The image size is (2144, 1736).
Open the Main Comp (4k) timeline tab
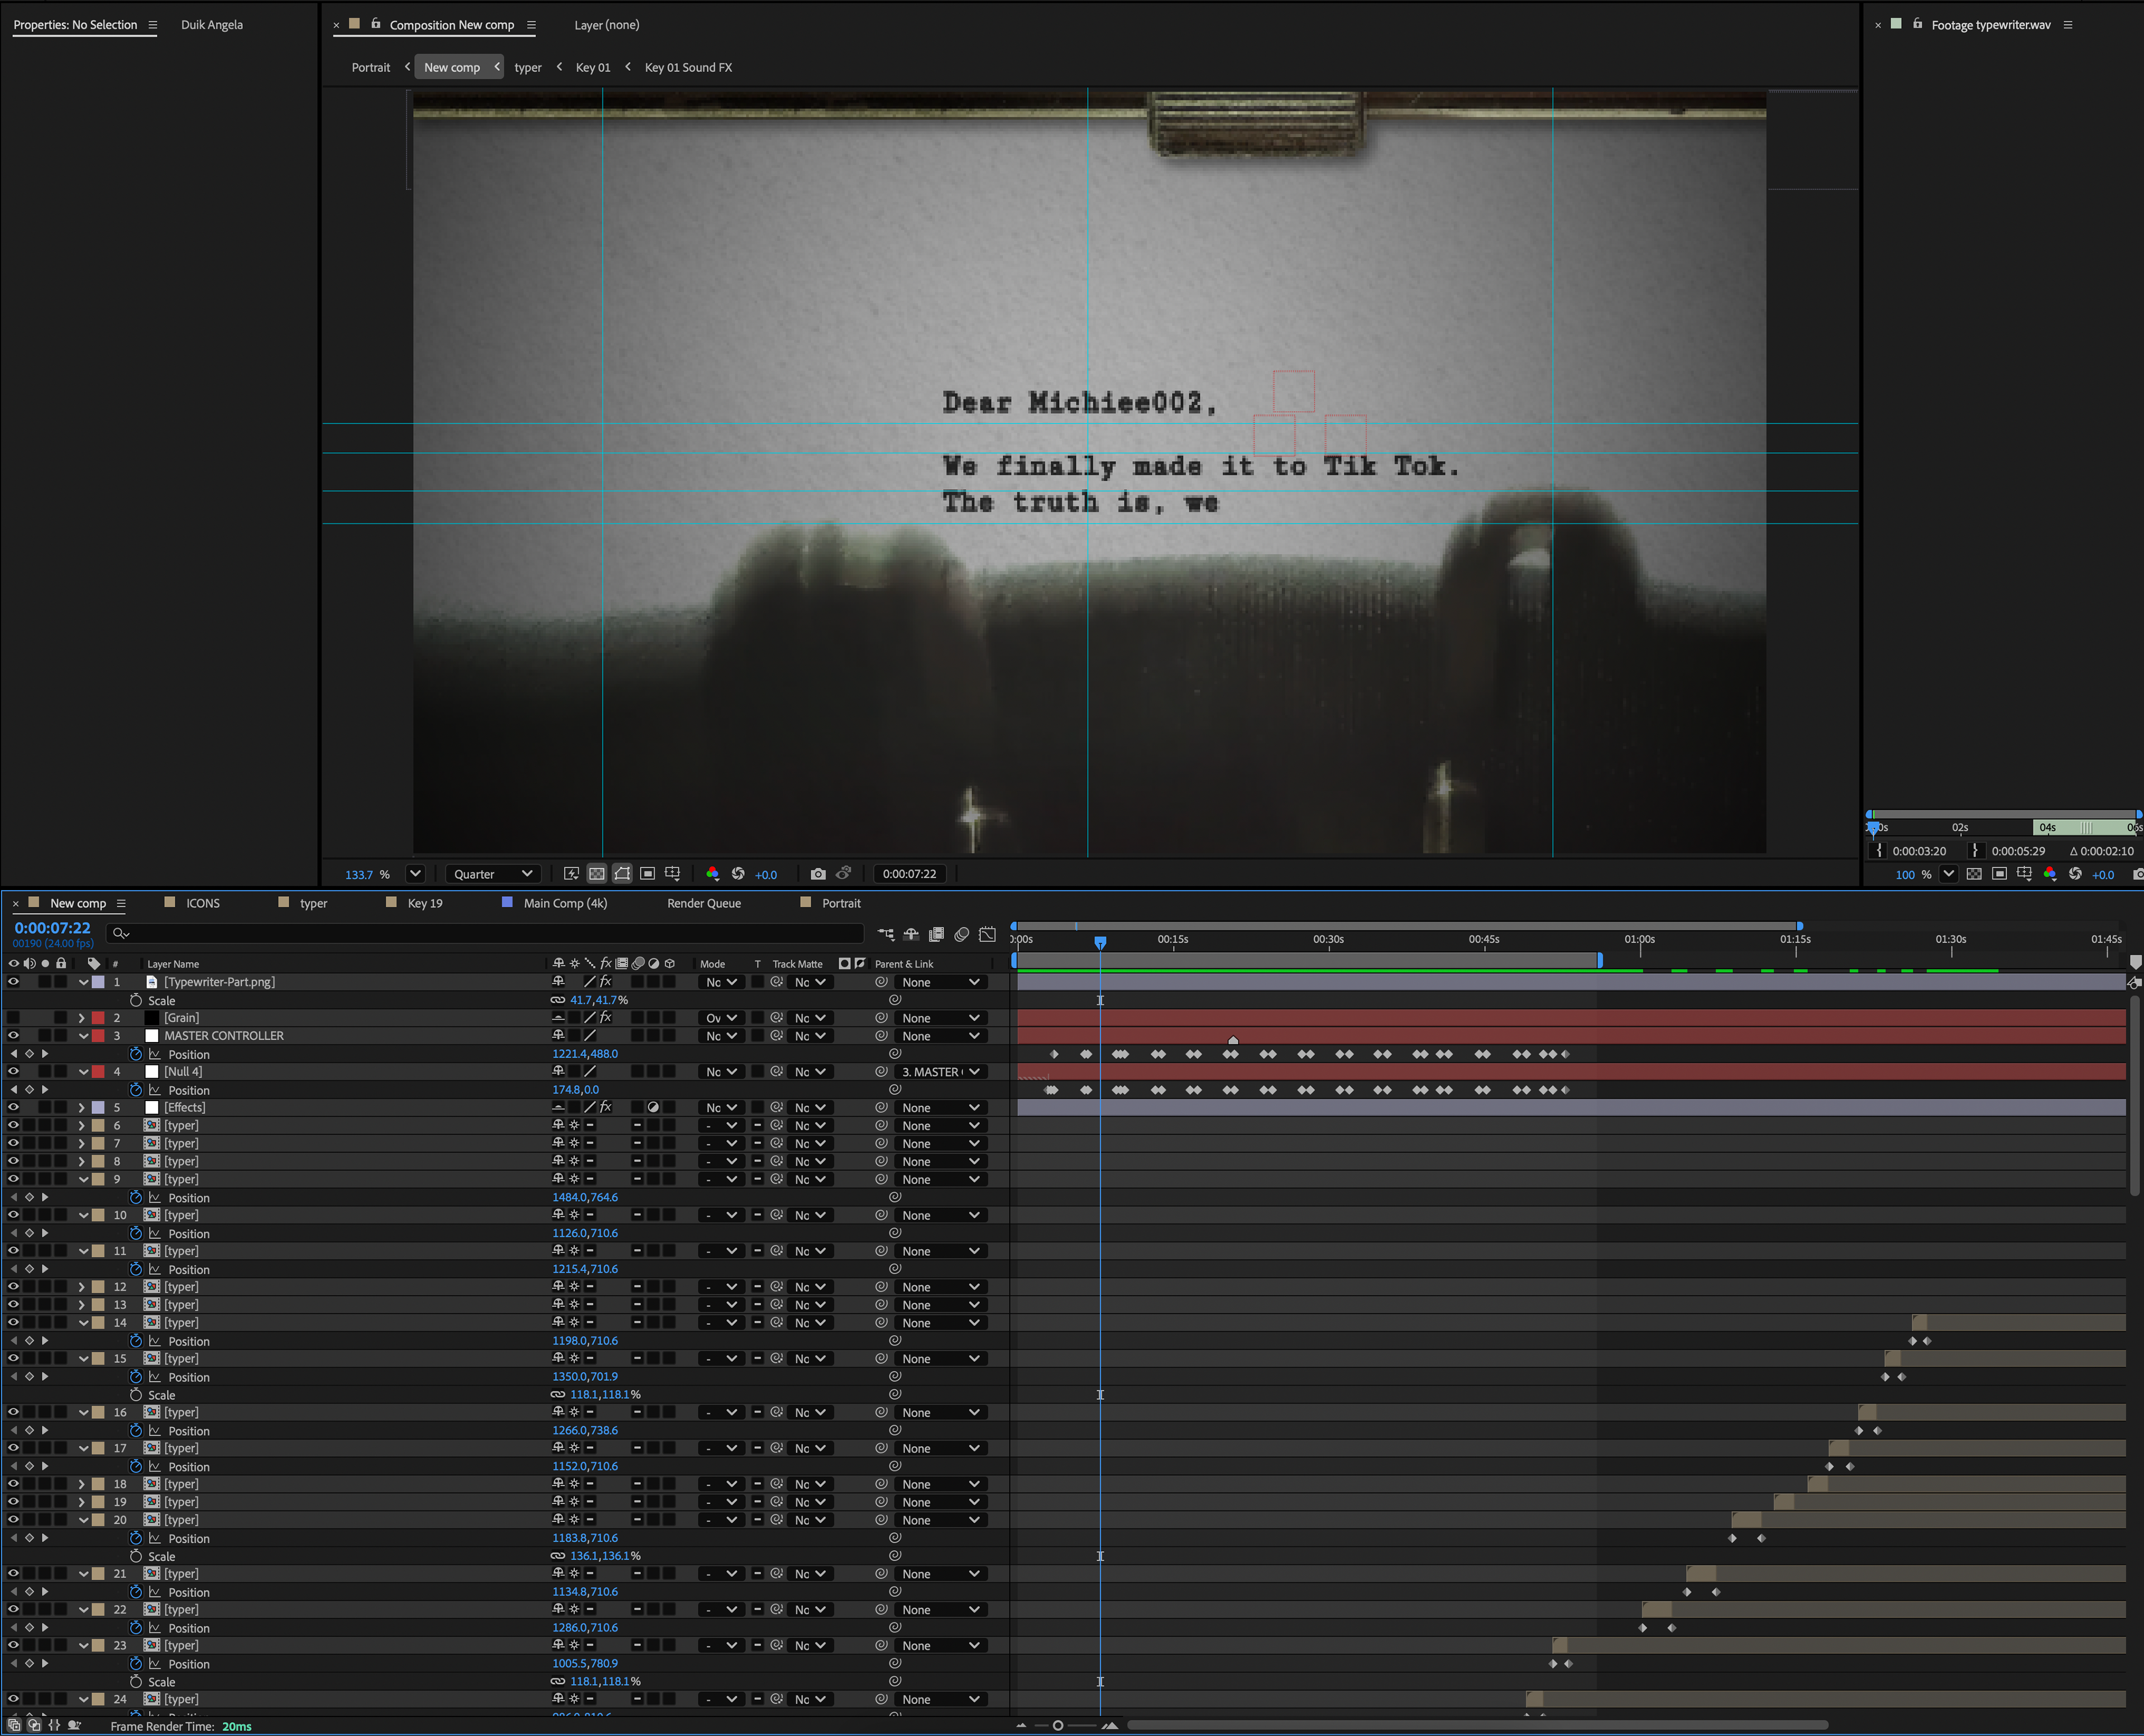(565, 903)
